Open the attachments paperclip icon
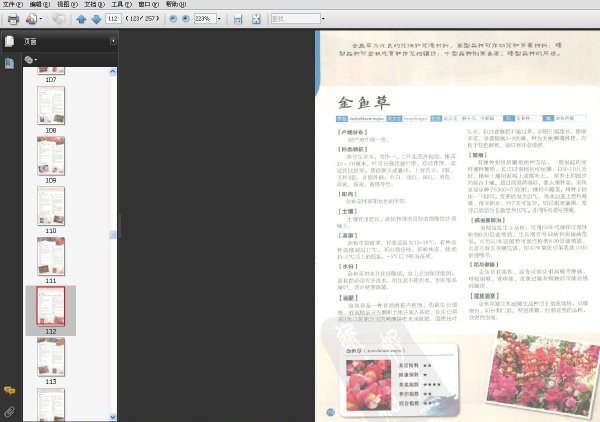 point(9,412)
